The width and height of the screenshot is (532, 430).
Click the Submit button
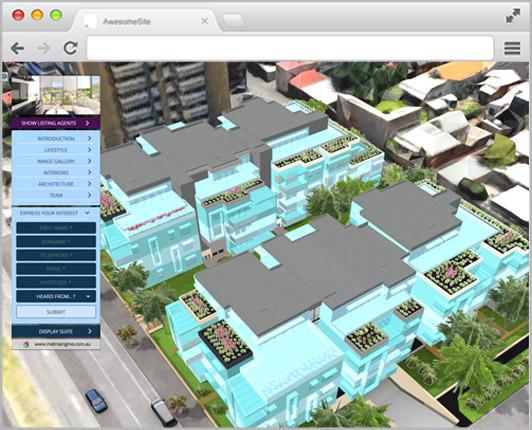tap(56, 312)
